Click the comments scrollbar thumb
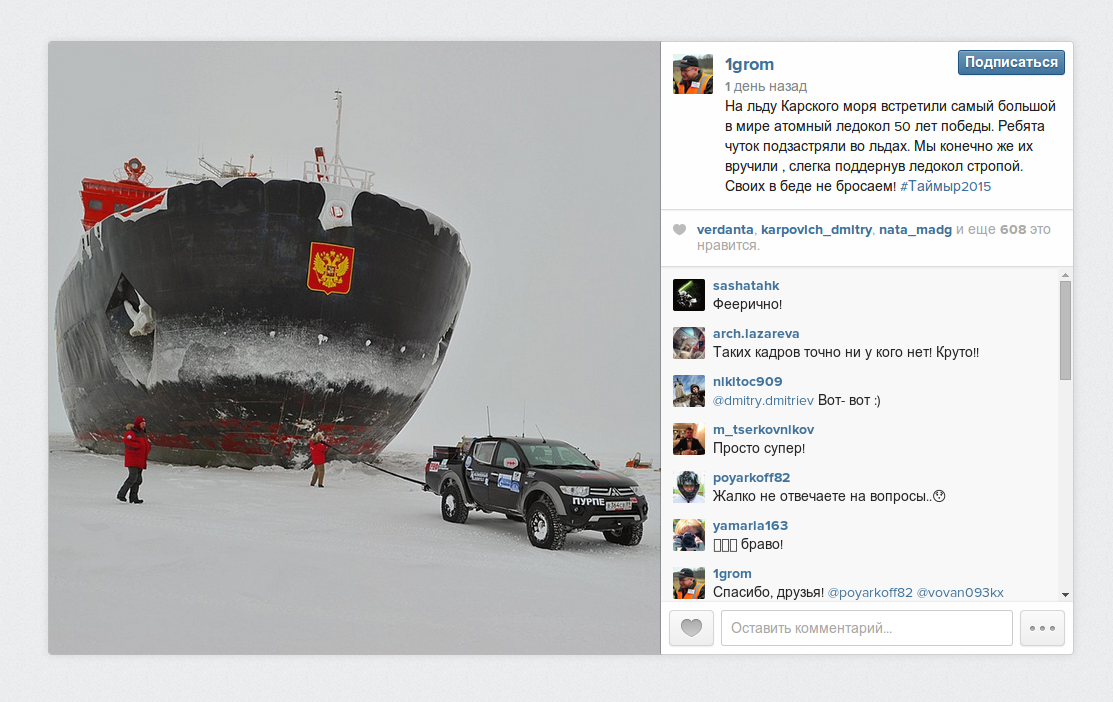The width and height of the screenshot is (1113, 702). pyautogui.click(x=1065, y=331)
